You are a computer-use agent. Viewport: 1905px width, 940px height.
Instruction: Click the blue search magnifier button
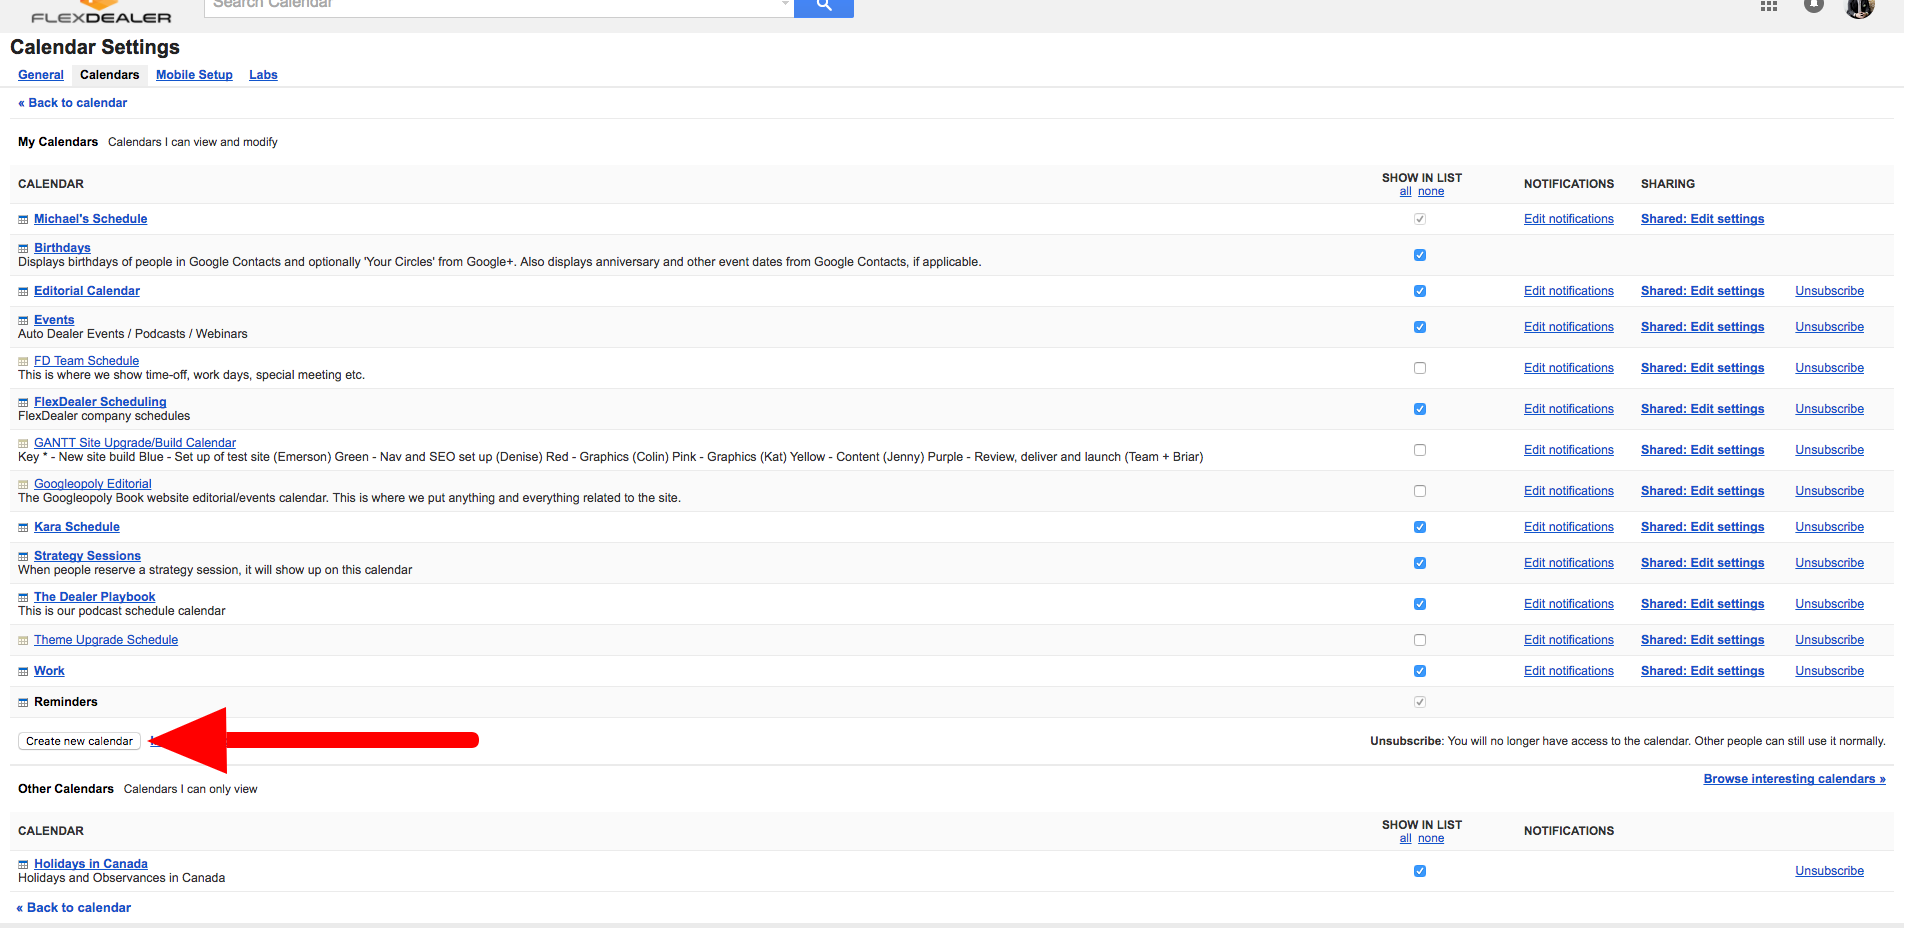point(823,6)
